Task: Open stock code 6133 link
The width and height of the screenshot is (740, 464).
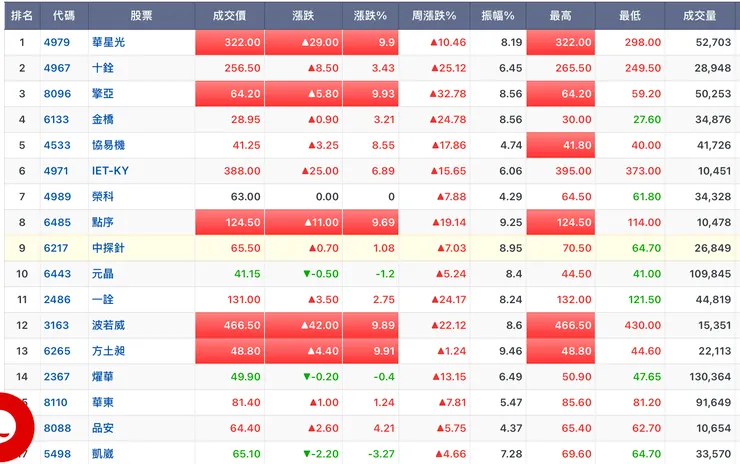Action: 56,119
